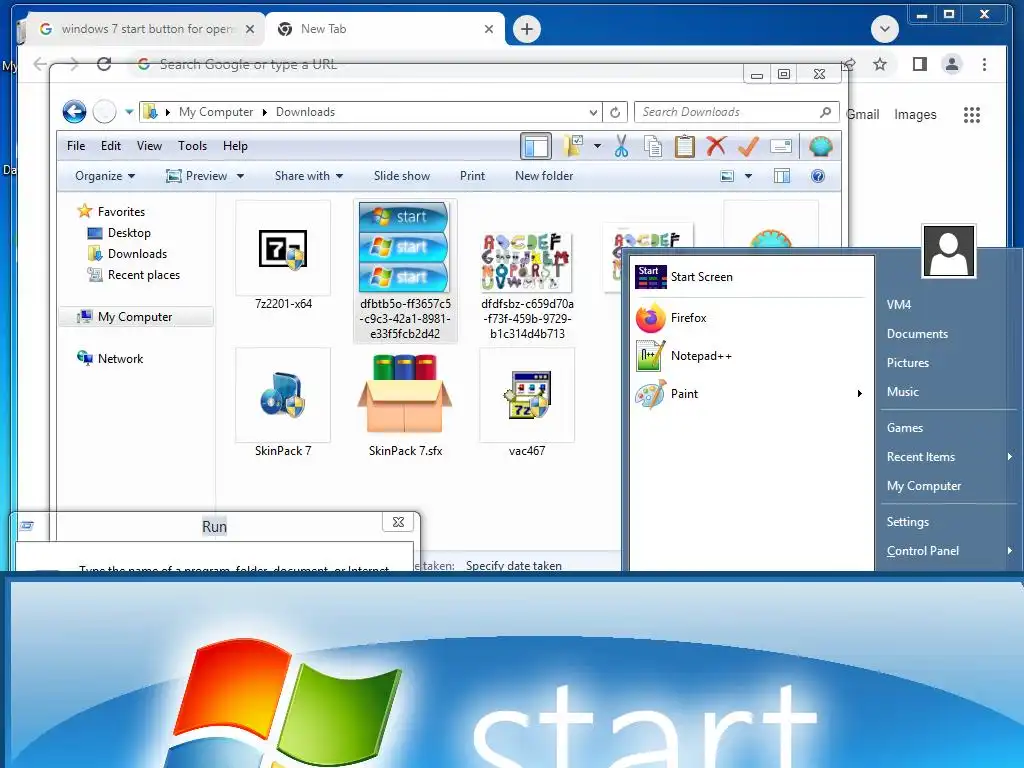
Task: Open the Edit menu
Action: tap(110, 146)
